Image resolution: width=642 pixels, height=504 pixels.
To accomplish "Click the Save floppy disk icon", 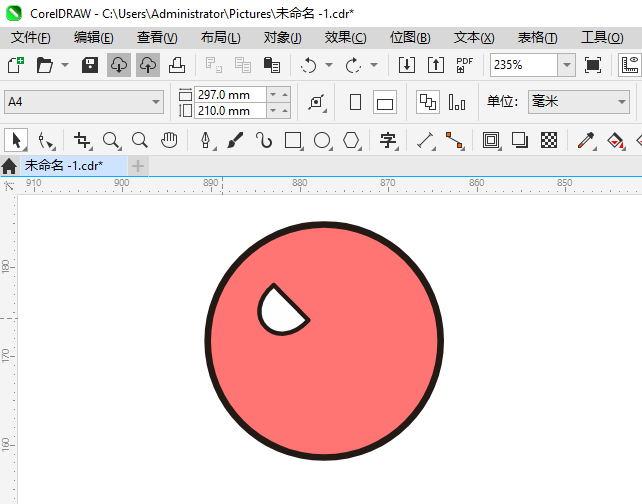I will 89,65.
